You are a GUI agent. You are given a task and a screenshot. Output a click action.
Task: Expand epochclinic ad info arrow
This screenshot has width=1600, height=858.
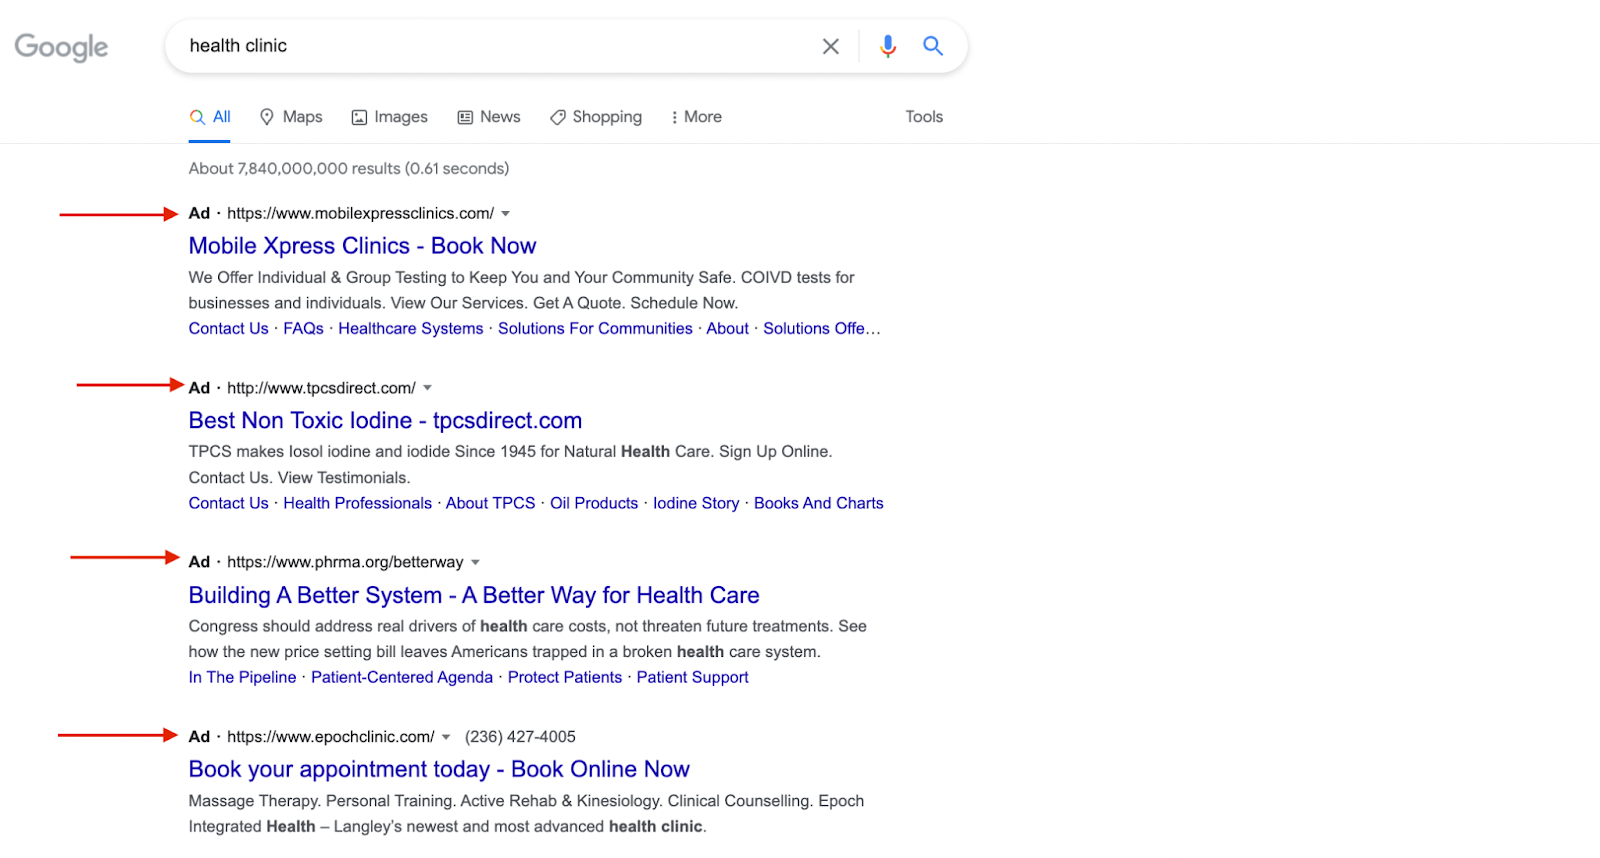click(446, 737)
